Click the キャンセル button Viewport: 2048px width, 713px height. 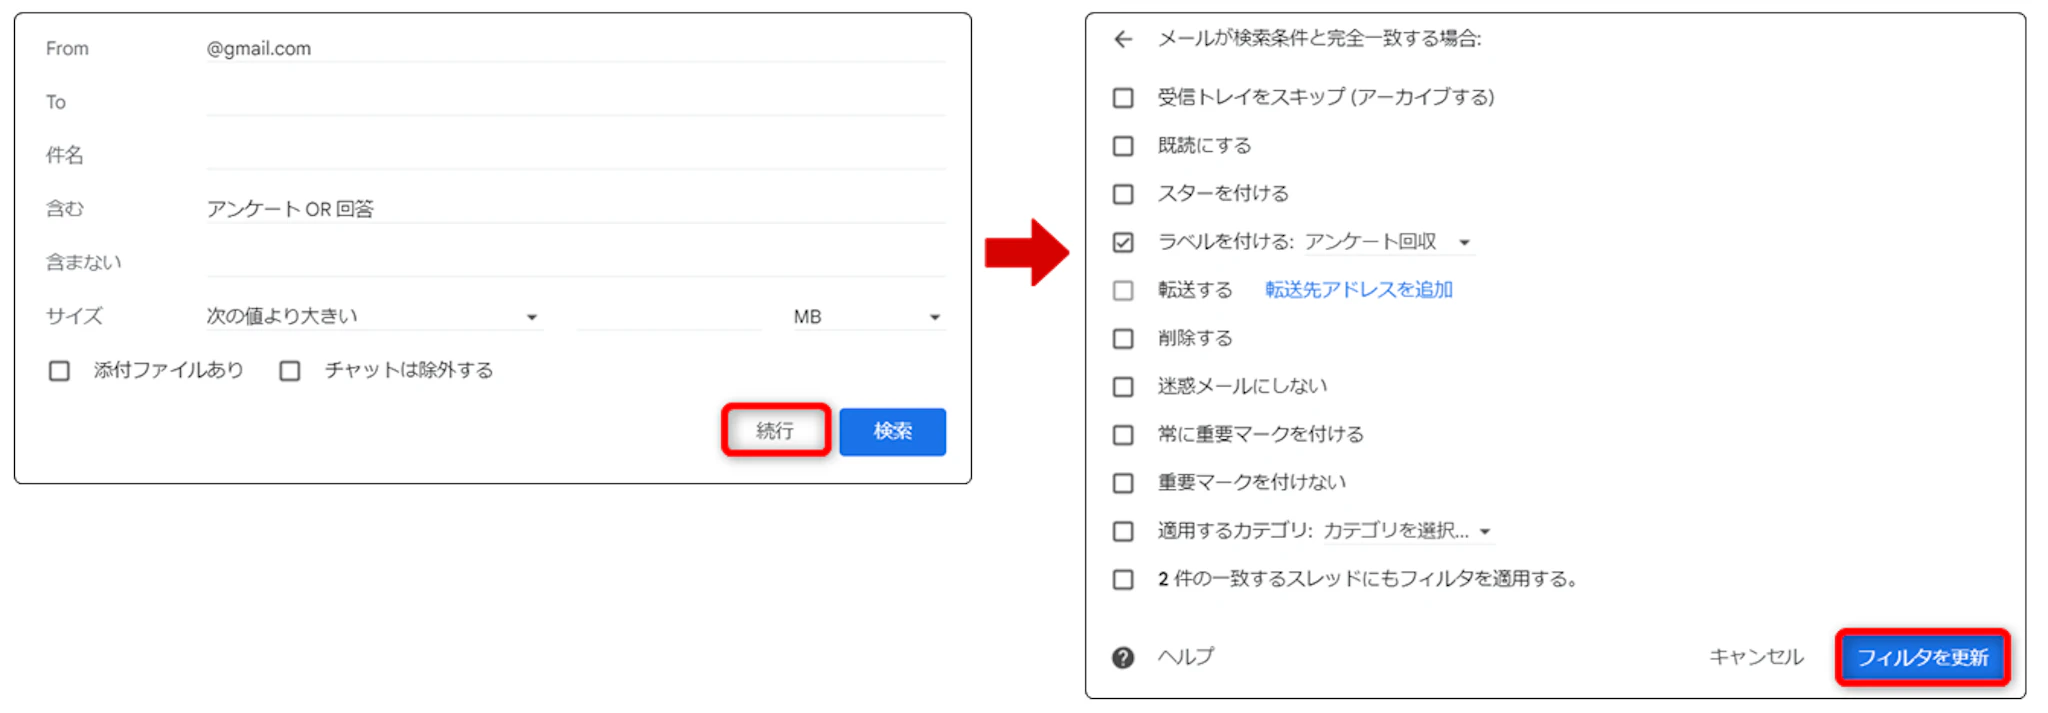1756,657
